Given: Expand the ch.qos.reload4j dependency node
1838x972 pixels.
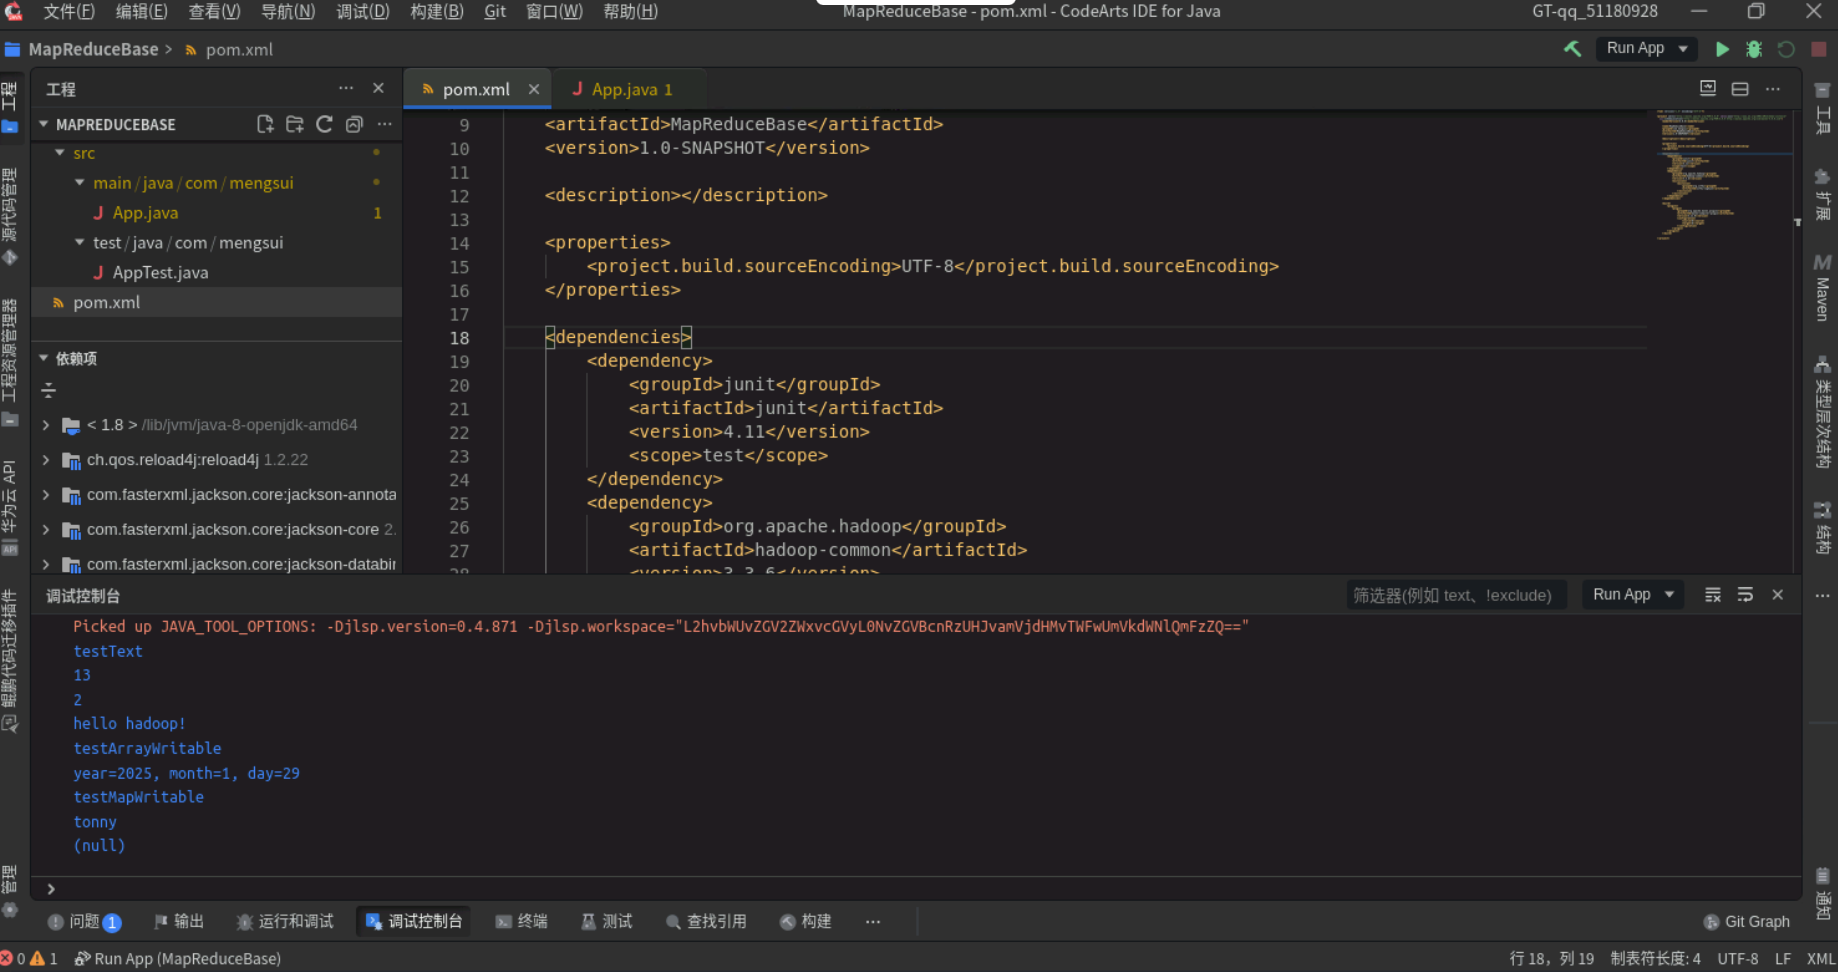Looking at the screenshot, I should click(x=46, y=460).
